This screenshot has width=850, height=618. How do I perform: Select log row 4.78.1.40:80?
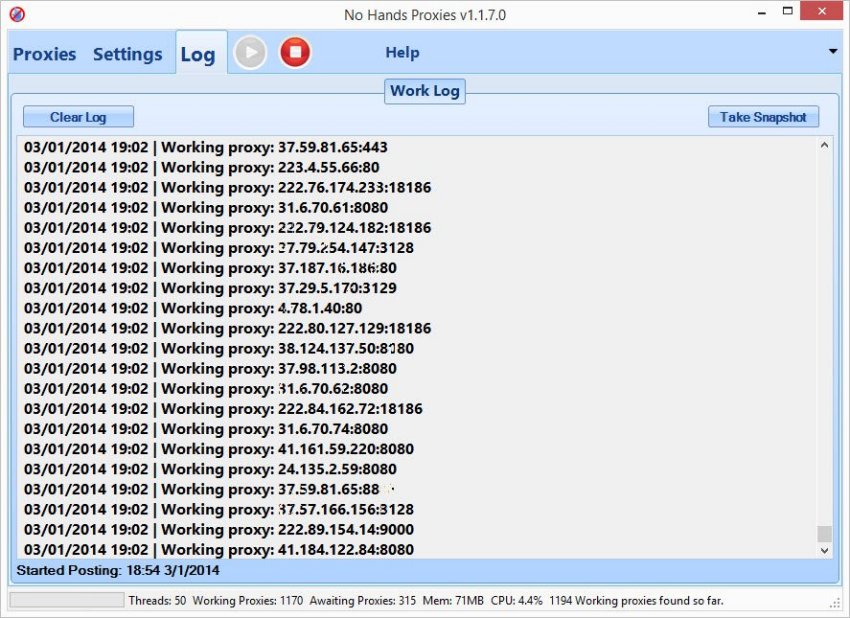click(193, 308)
